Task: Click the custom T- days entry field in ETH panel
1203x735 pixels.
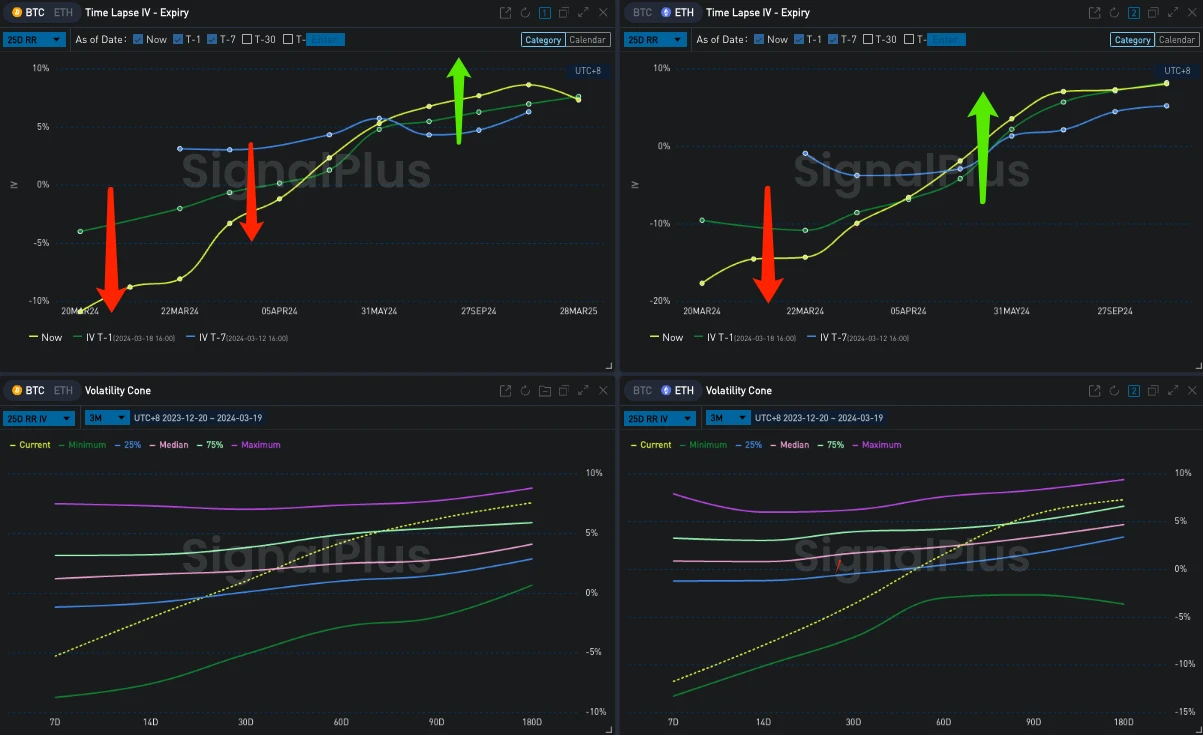Action: [x=945, y=40]
